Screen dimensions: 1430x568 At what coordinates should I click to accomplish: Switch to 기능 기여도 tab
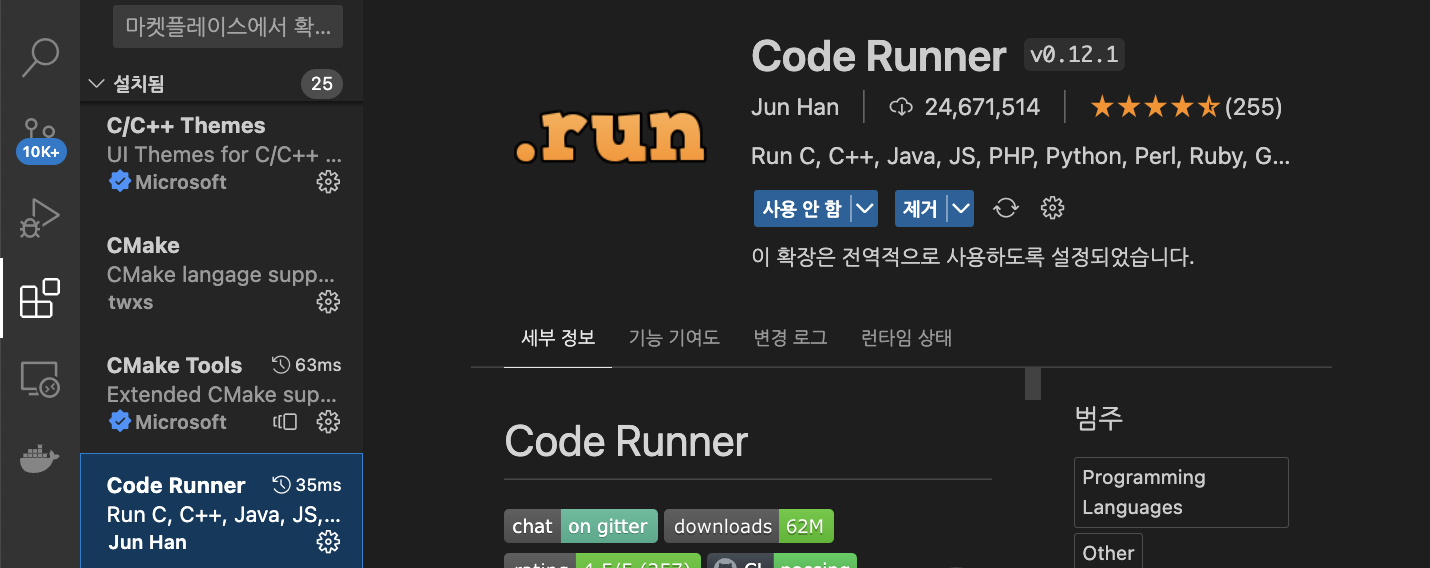pos(674,338)
